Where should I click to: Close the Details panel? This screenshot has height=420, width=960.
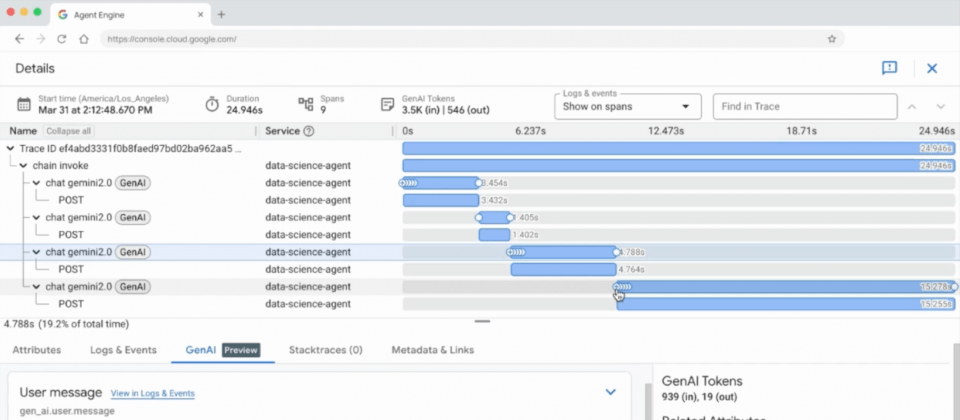[x=932, y=69]
